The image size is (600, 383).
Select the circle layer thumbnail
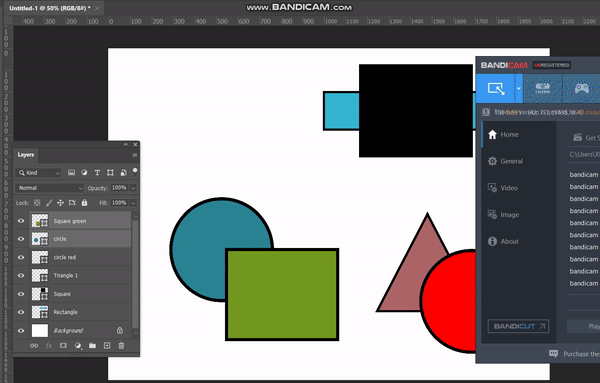[x=40, y=239]
